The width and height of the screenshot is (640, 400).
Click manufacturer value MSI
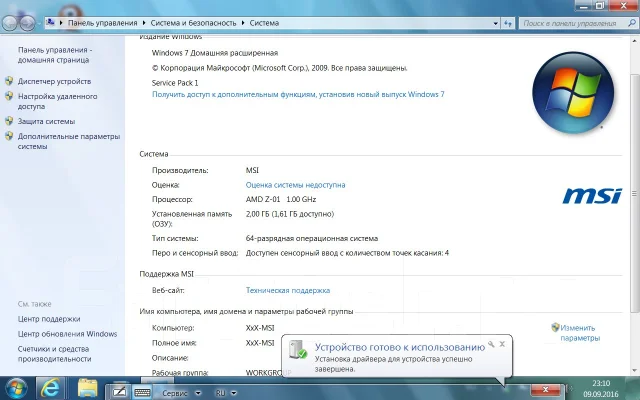[252, 170]
